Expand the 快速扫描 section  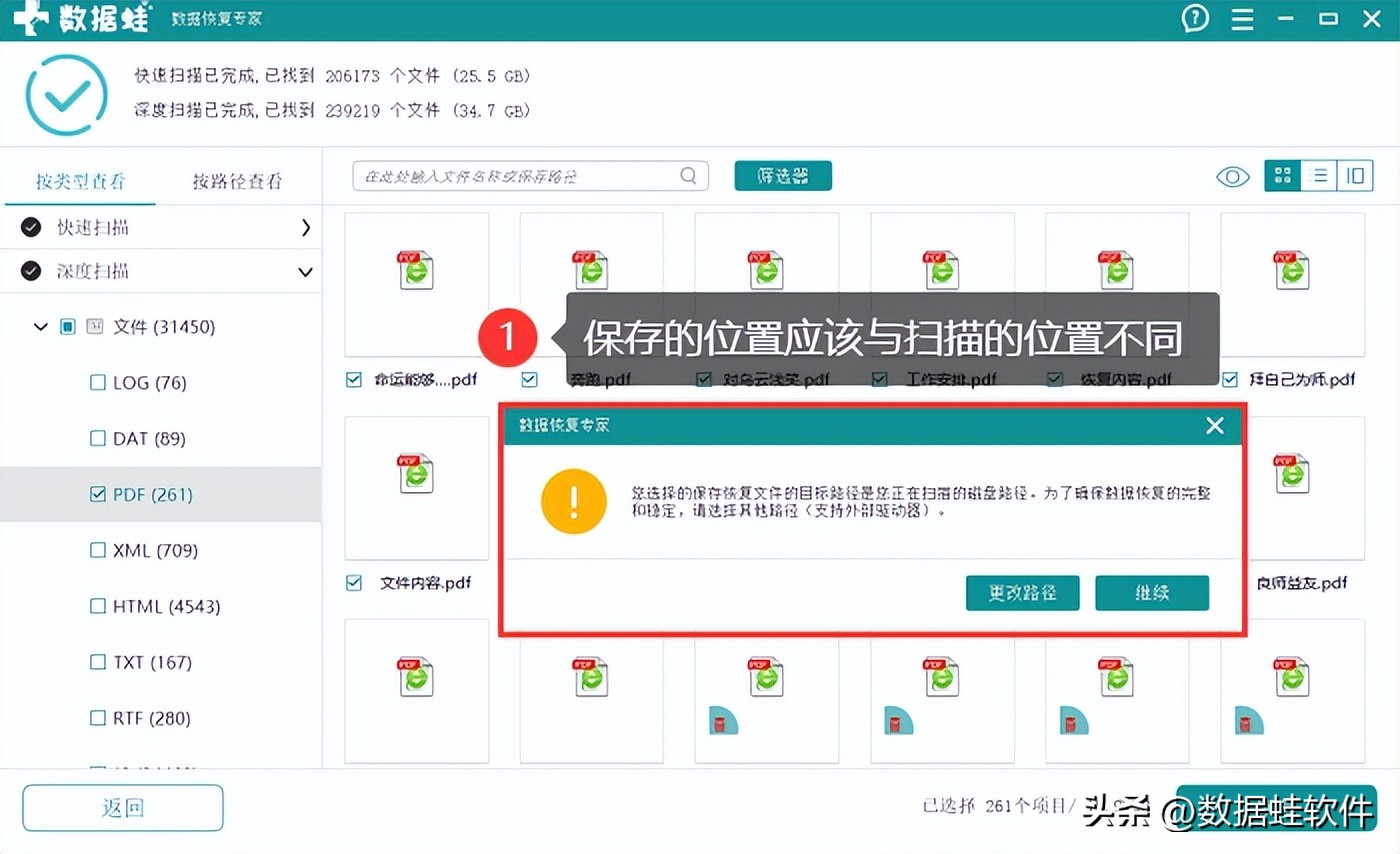tap(306, 227)
